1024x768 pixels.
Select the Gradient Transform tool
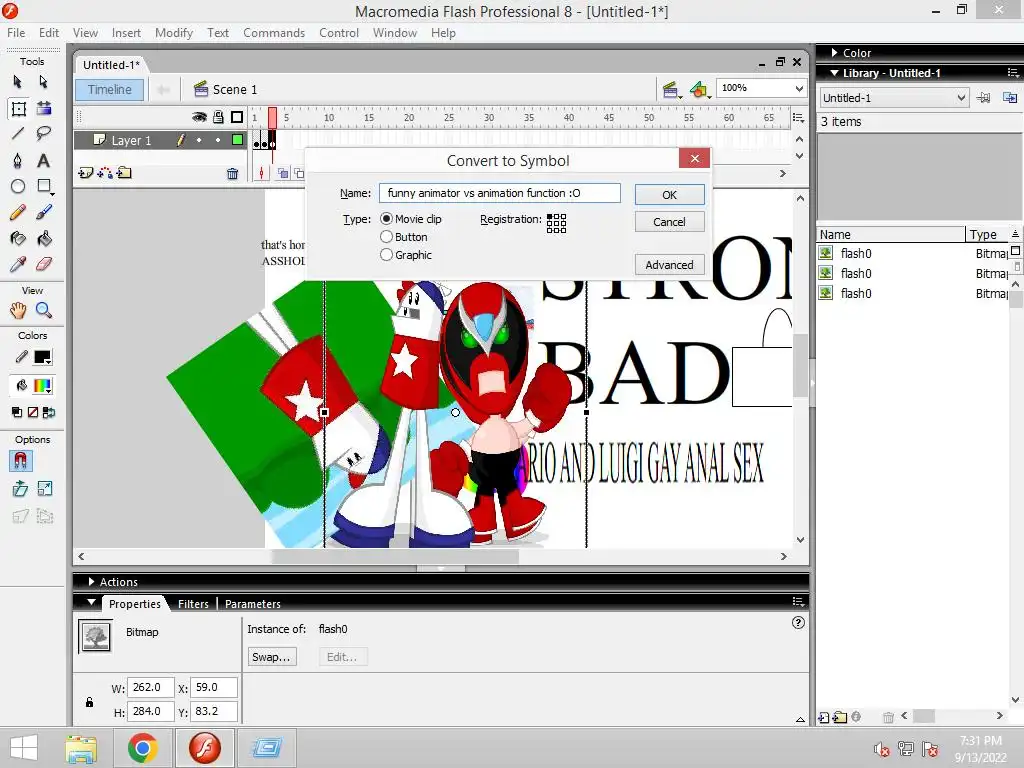pyautogui.click(x=44, y=108)
